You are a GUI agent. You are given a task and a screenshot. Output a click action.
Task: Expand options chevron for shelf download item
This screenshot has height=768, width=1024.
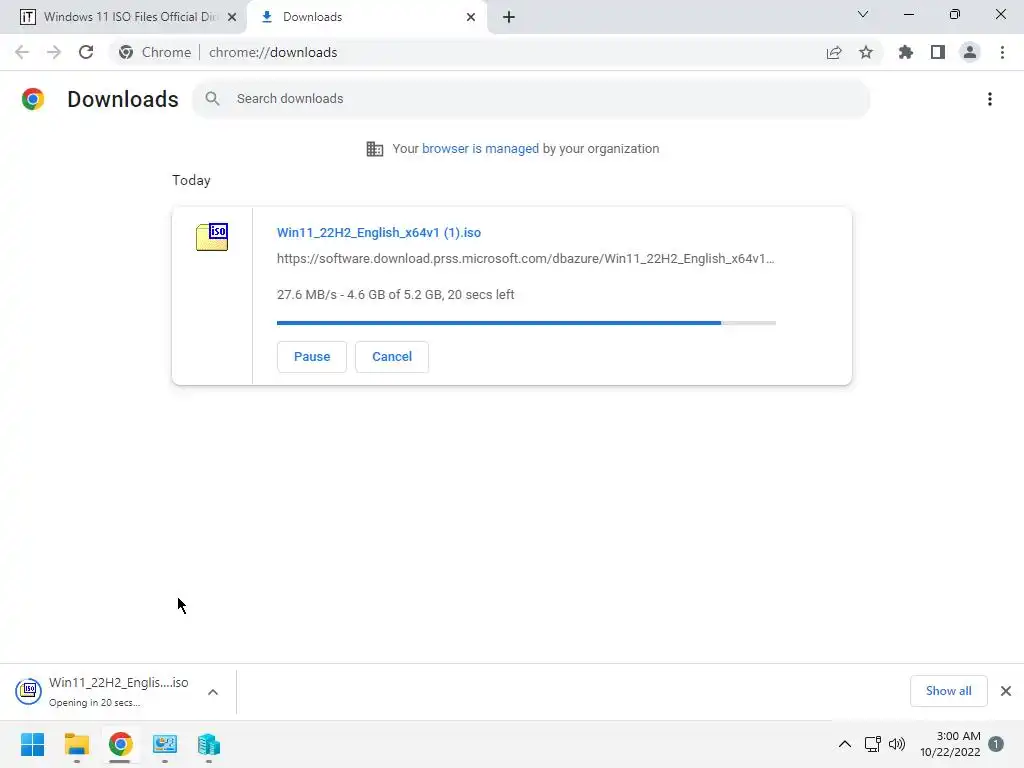213,692
